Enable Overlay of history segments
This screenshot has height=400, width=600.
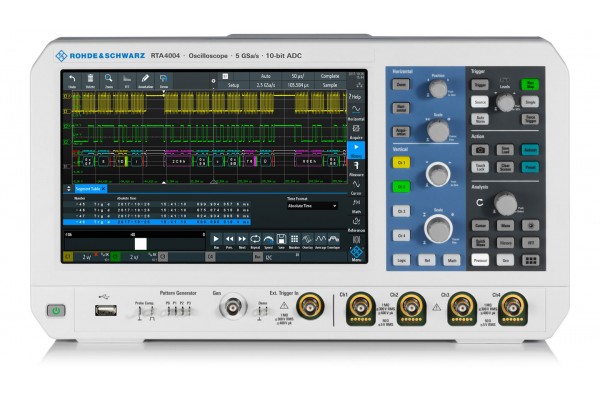pos(307,241)
